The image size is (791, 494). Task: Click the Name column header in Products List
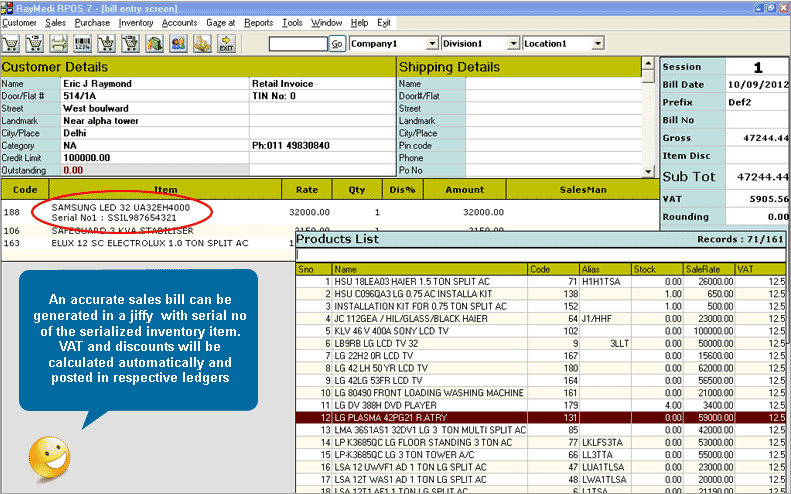coord(430,269)
